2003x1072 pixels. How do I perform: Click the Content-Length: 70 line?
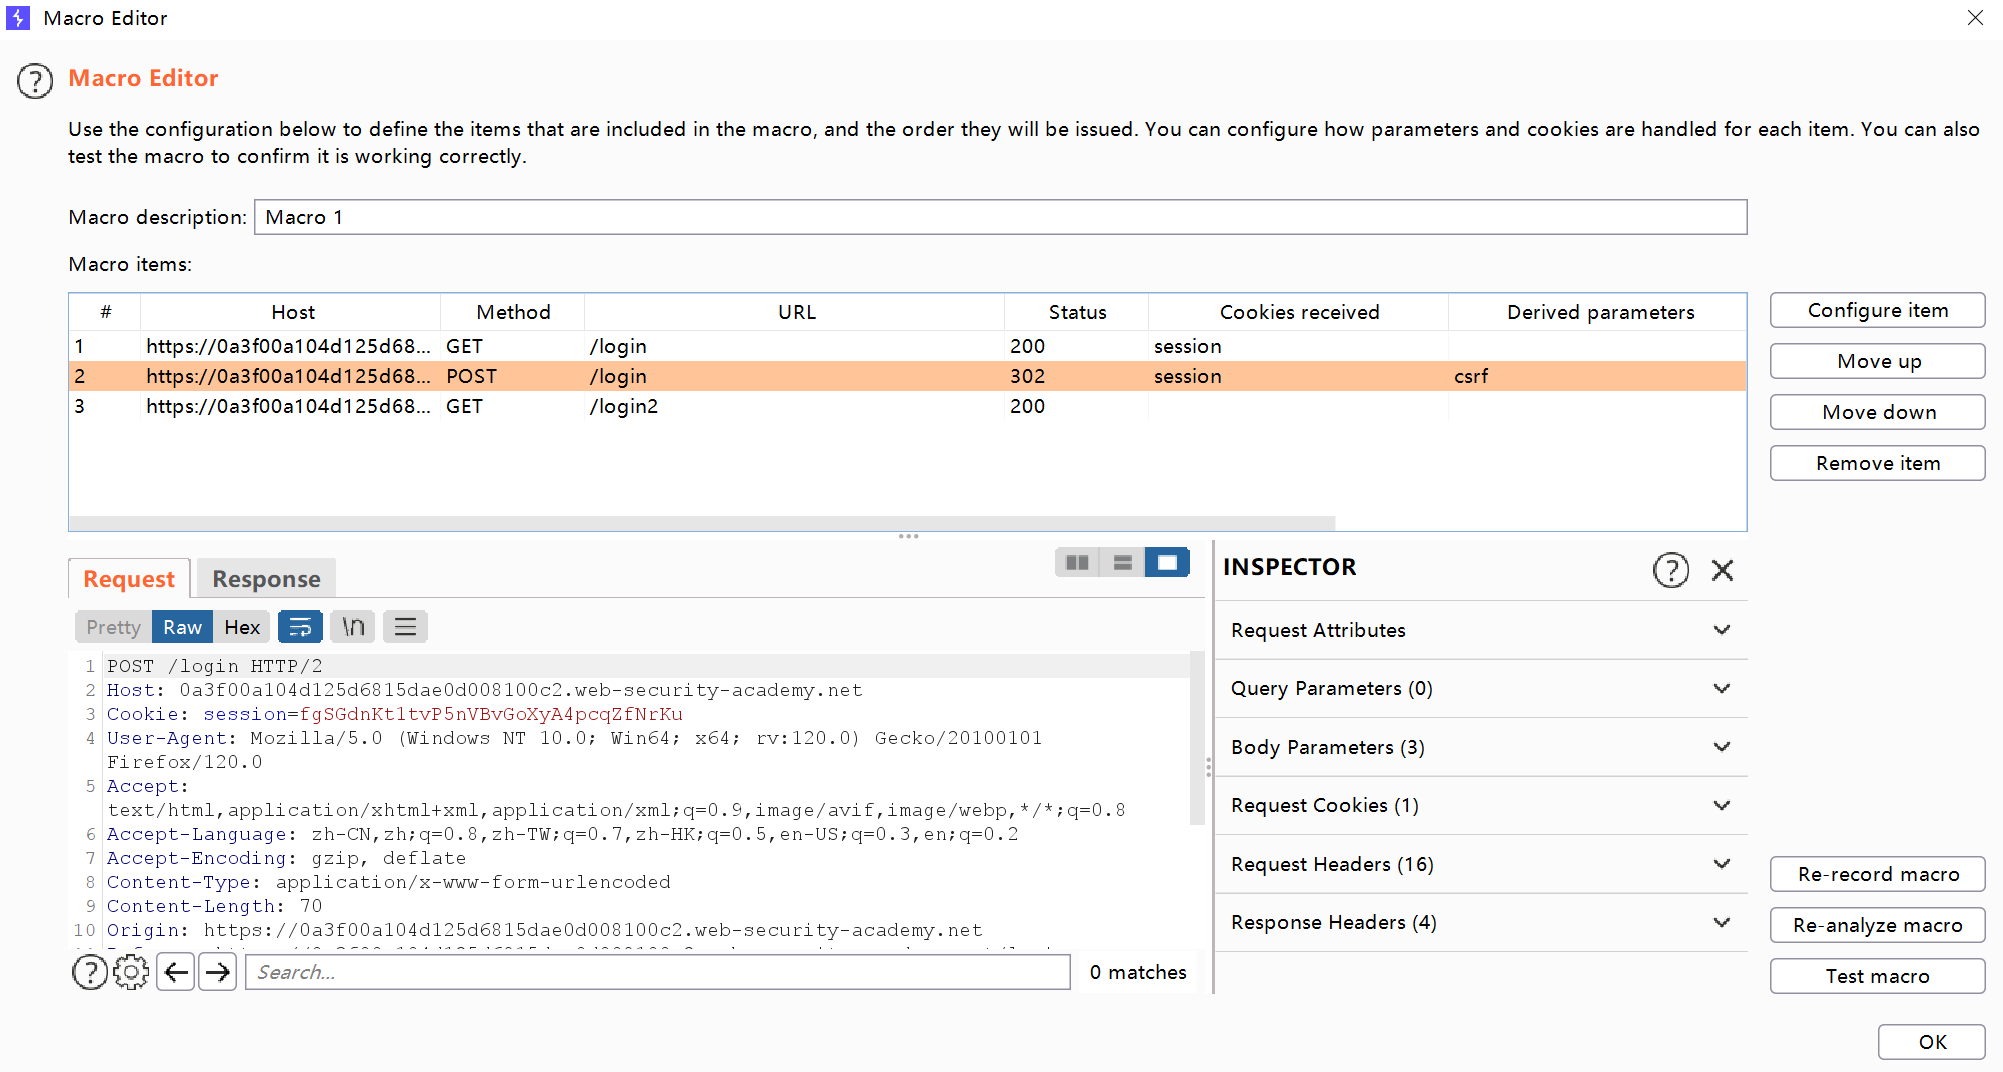pyautogui.click(x=215, y=906)
